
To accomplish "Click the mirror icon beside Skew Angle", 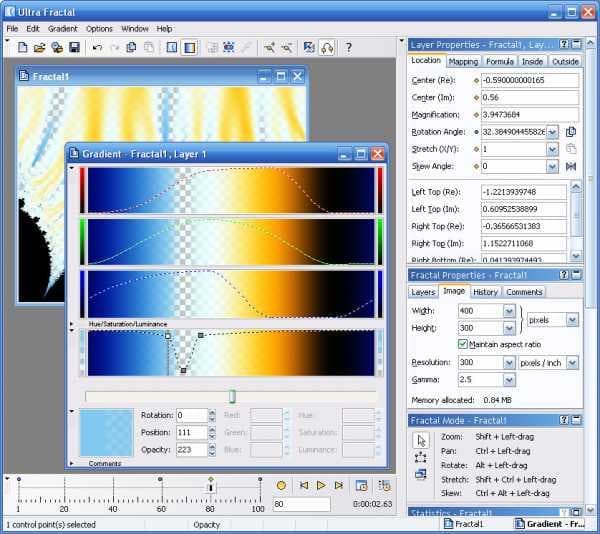I will coord(571,166).
